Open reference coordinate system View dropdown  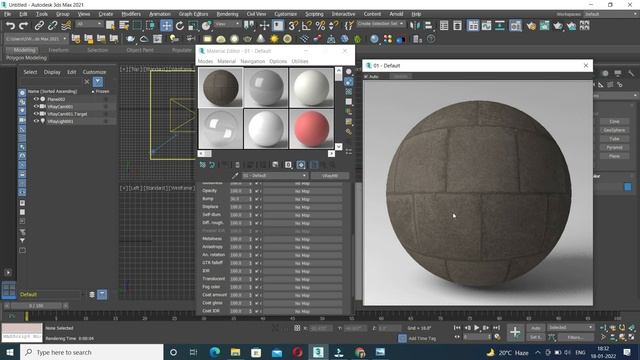point(227,24)
